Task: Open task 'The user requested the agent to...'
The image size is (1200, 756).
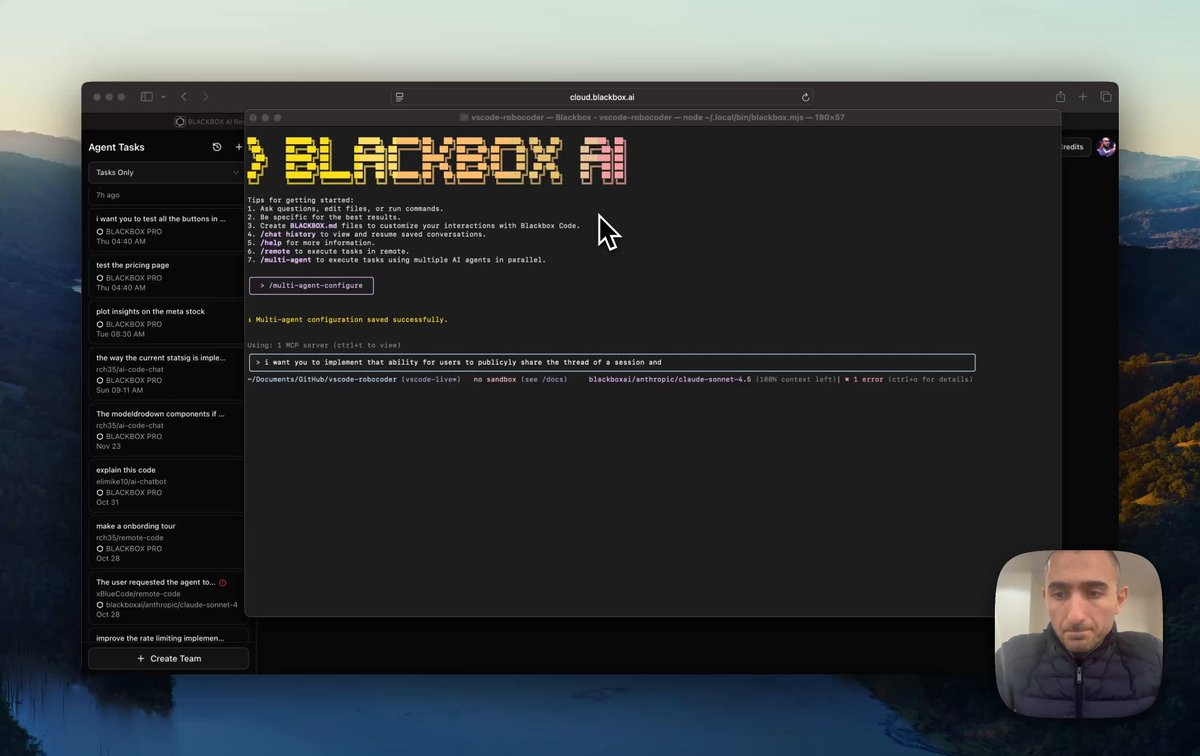Action: tap(166, 597)
